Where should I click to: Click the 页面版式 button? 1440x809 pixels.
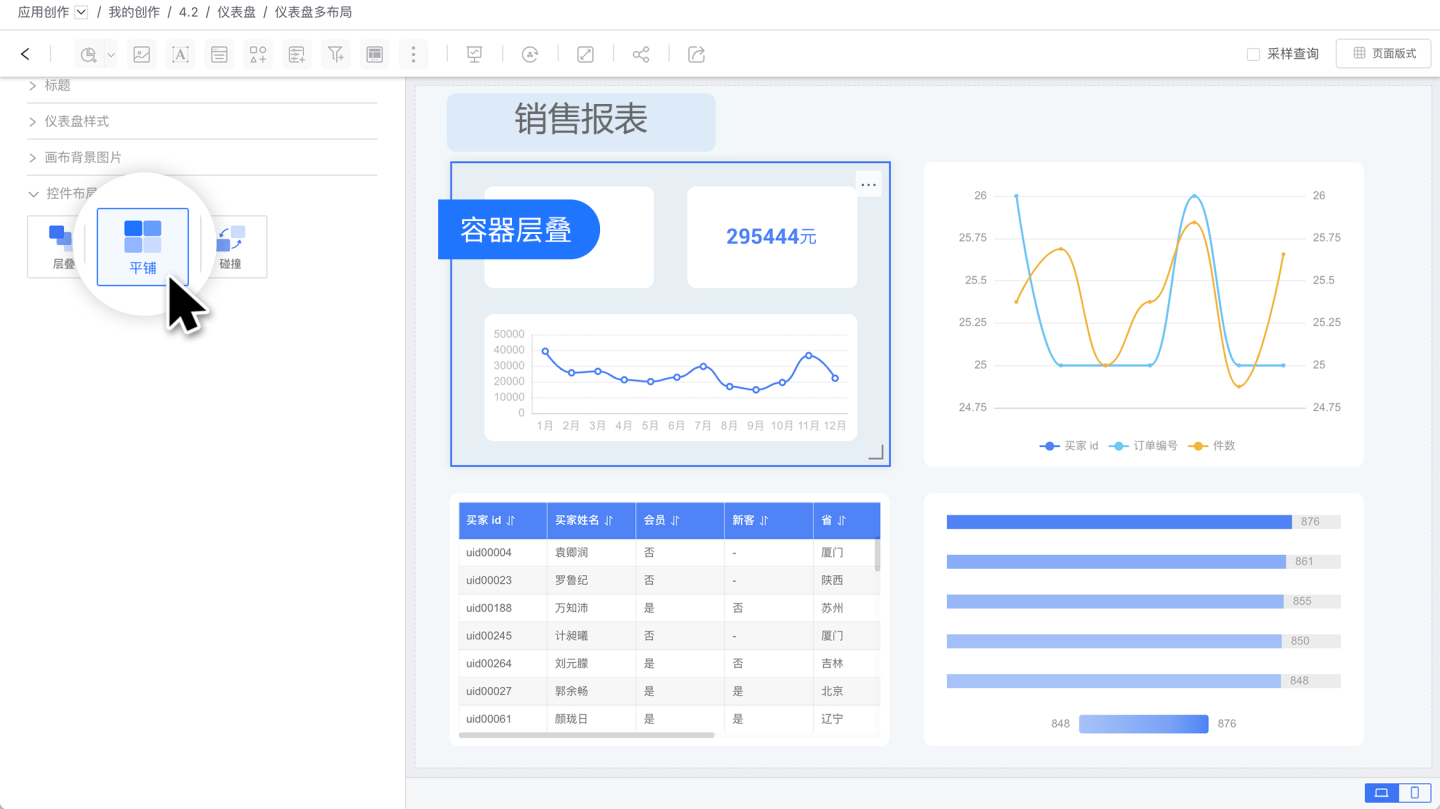click(1383, 54)
